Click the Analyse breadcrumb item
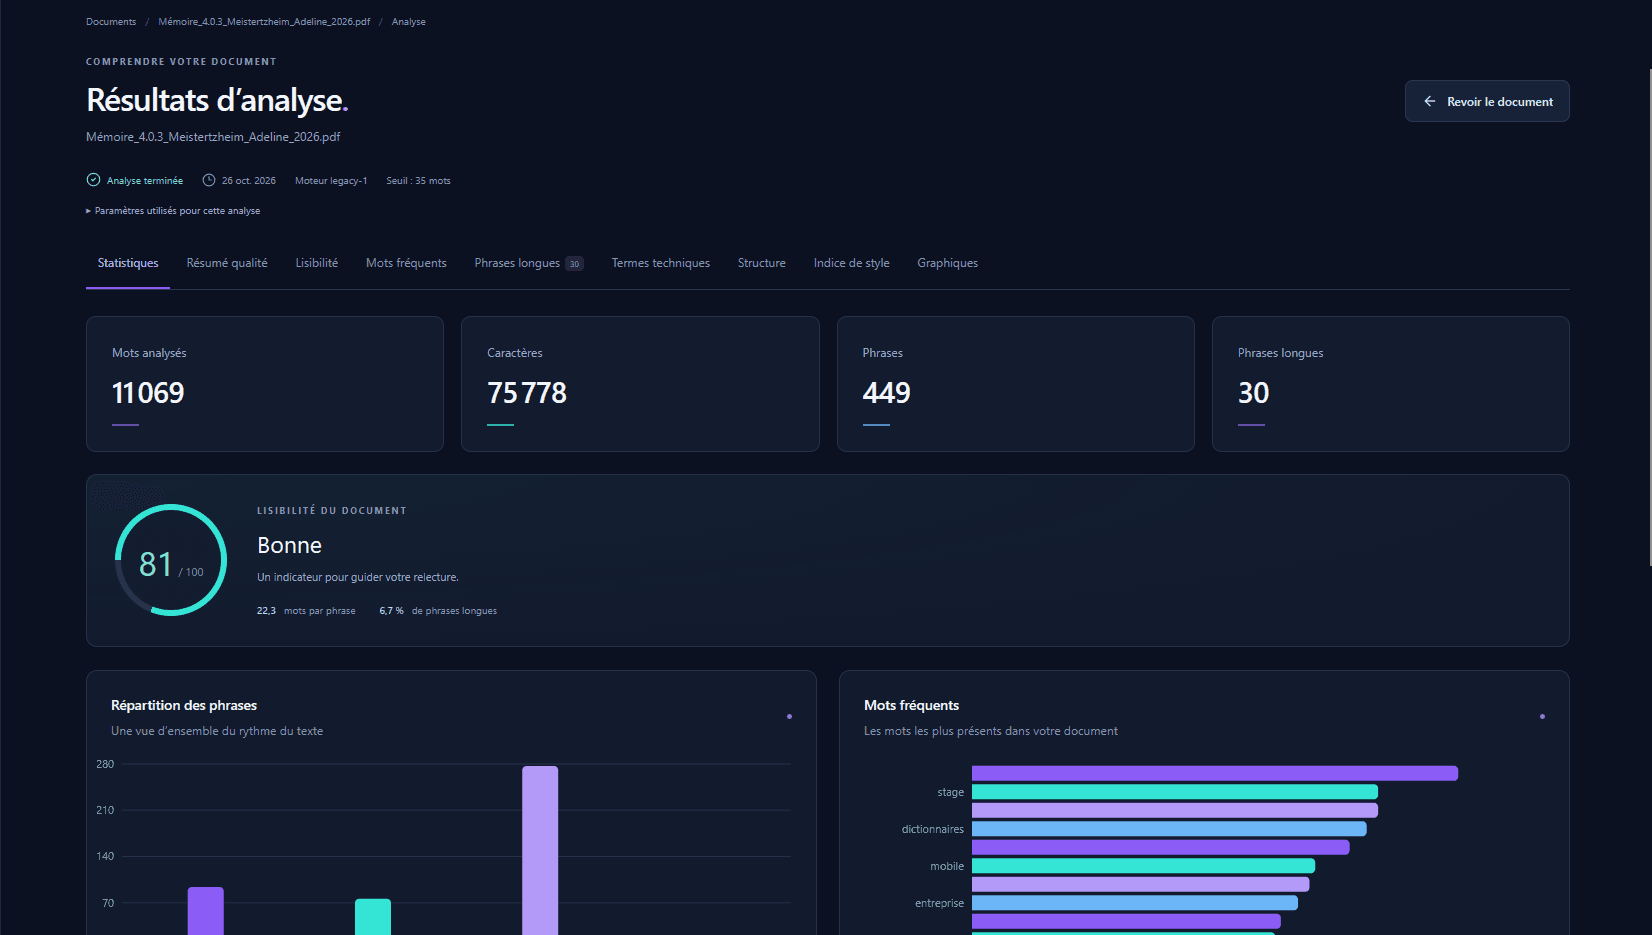Image resolution: width=1652 pixels, height=935 pixels. point(409,21)
